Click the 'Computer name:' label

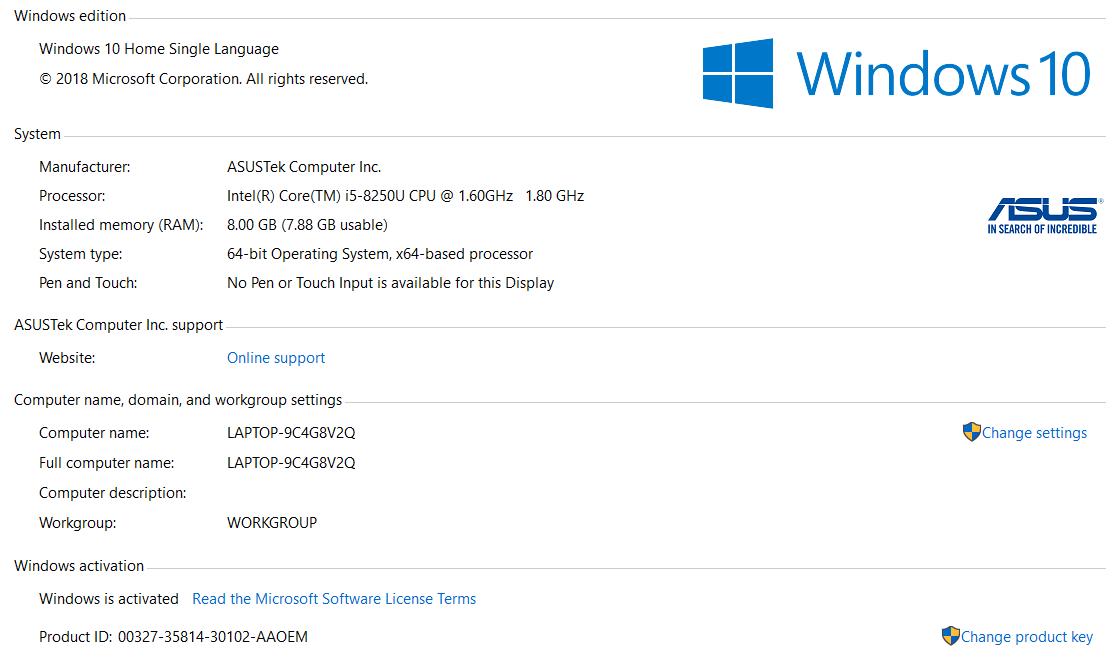click(x=94, y=433)
